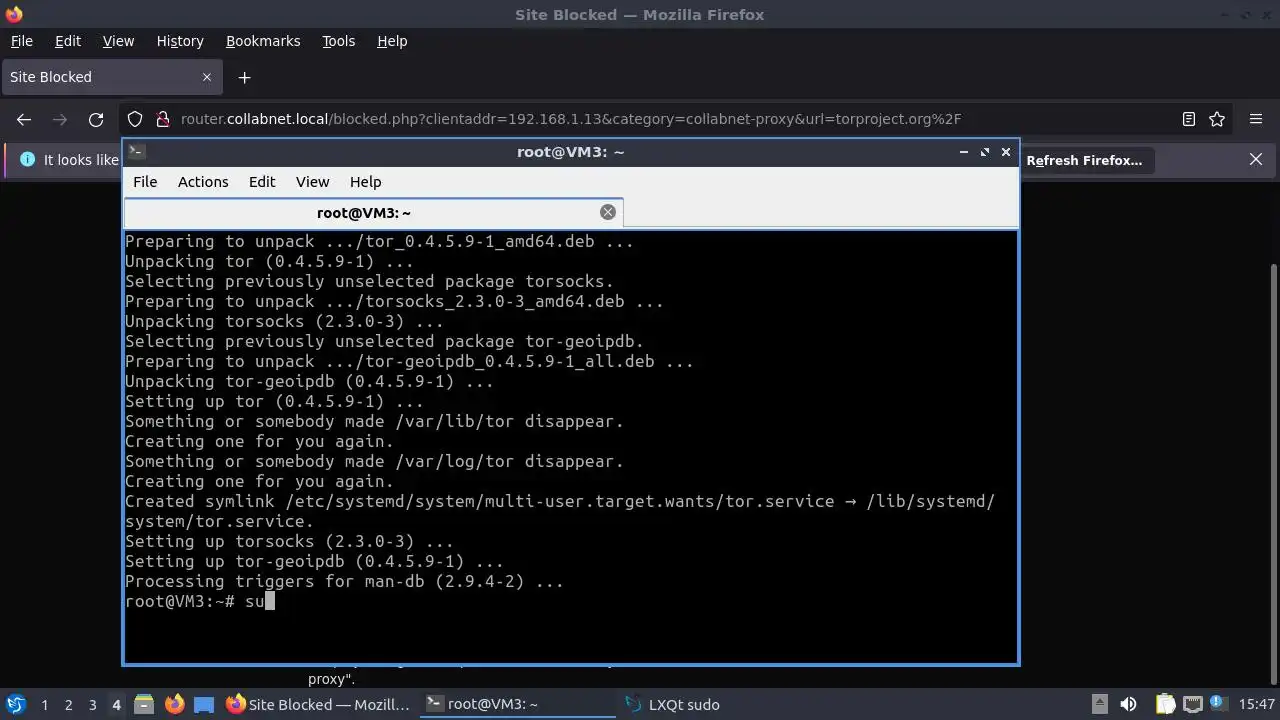The height and width of the screenshot is (720, 1280).
Task: Close the terminal window
Action: click(1006, 152)
